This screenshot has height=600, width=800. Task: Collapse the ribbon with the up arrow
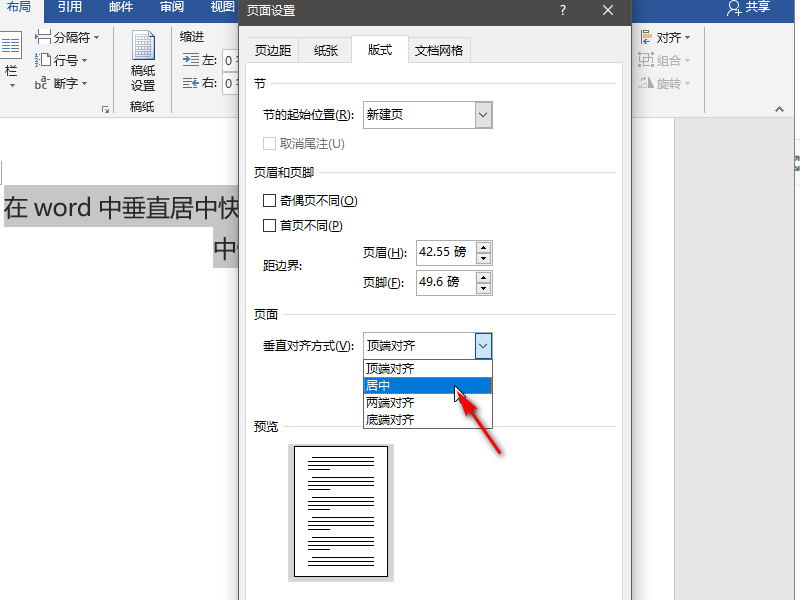coord(779,109)
